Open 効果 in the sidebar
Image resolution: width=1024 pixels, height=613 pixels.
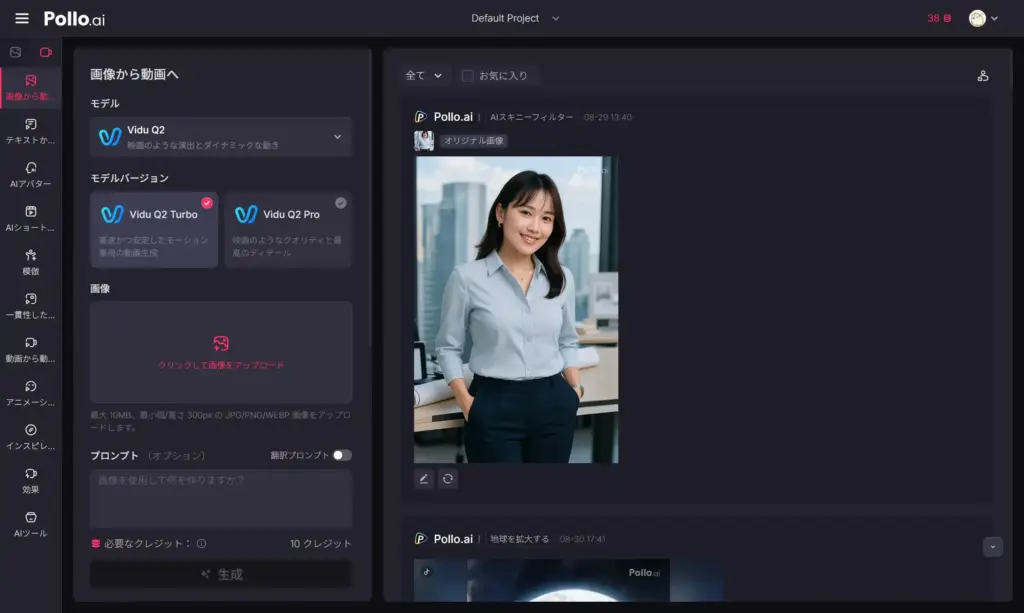31,479
